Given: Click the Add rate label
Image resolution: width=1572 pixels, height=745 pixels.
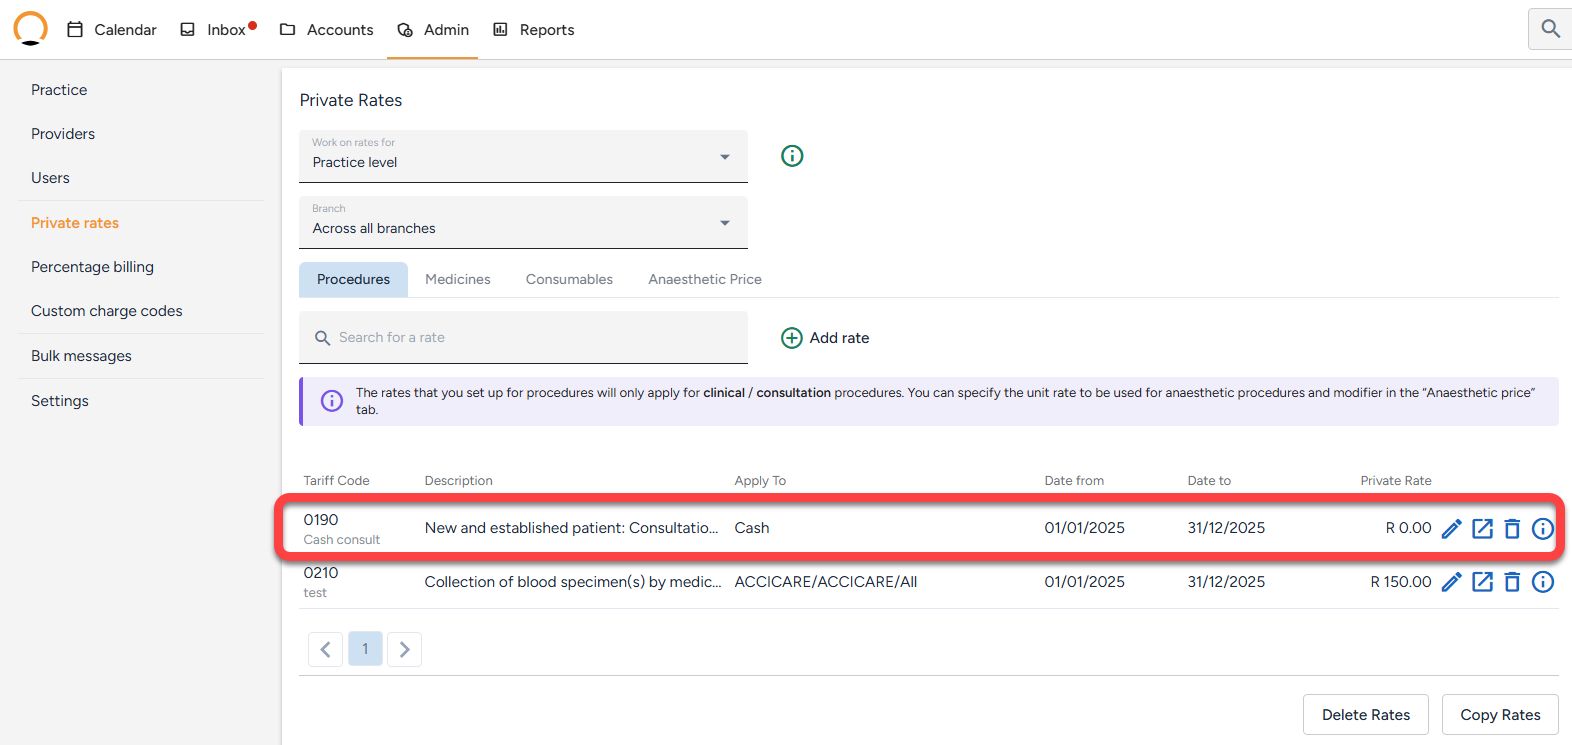Looking at the screenshot, I should [839, 338].
